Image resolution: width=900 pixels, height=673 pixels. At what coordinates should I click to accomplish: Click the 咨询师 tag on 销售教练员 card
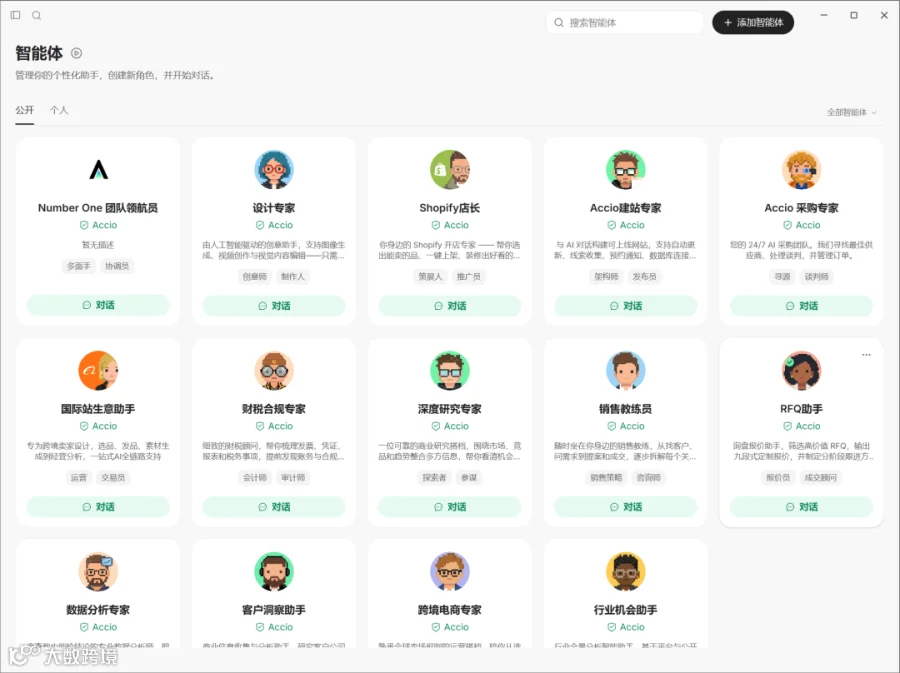(x=649, y=477)
